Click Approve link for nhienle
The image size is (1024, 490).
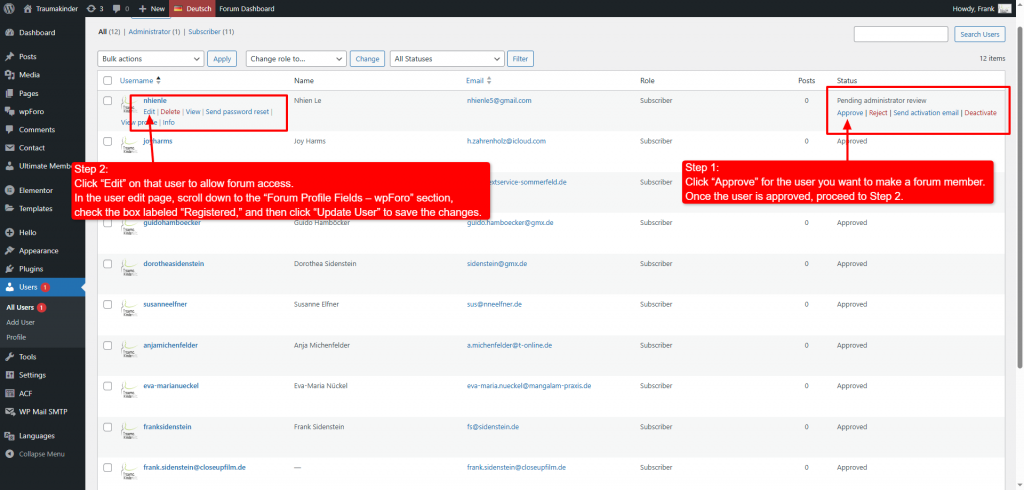coord(850,113)
